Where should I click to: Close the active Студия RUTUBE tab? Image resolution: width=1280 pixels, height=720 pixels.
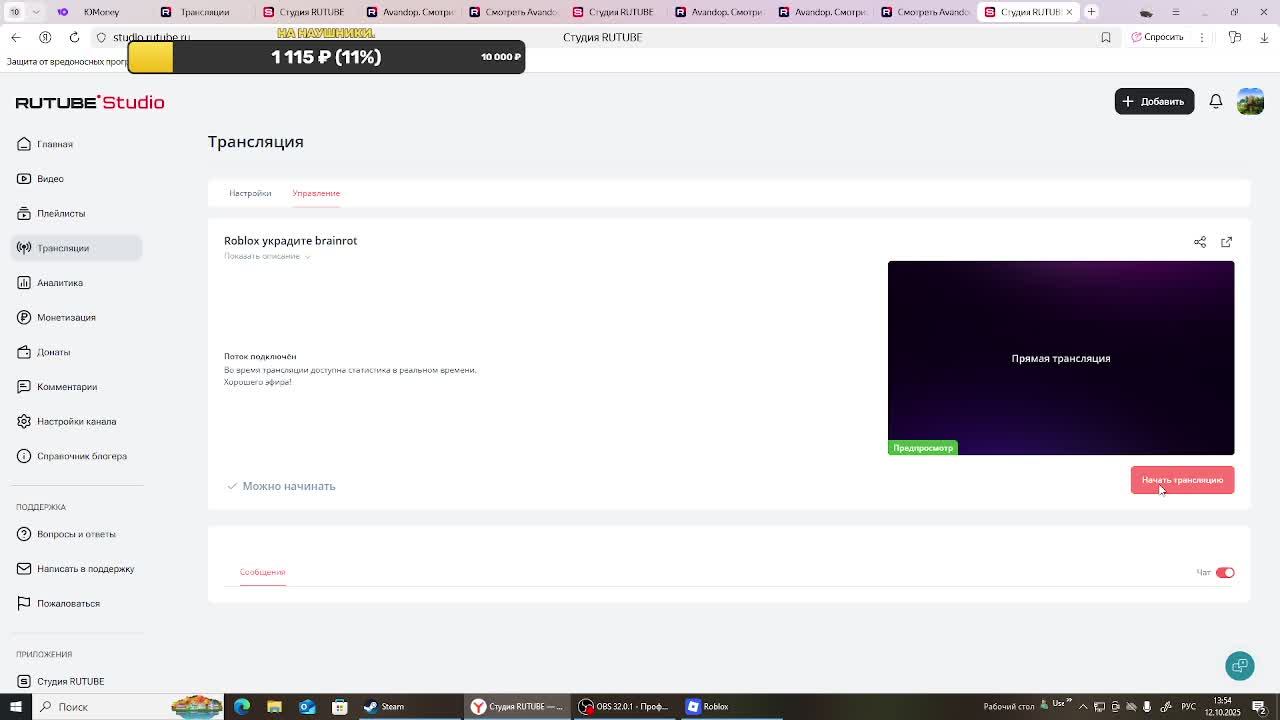(1069, 12)
